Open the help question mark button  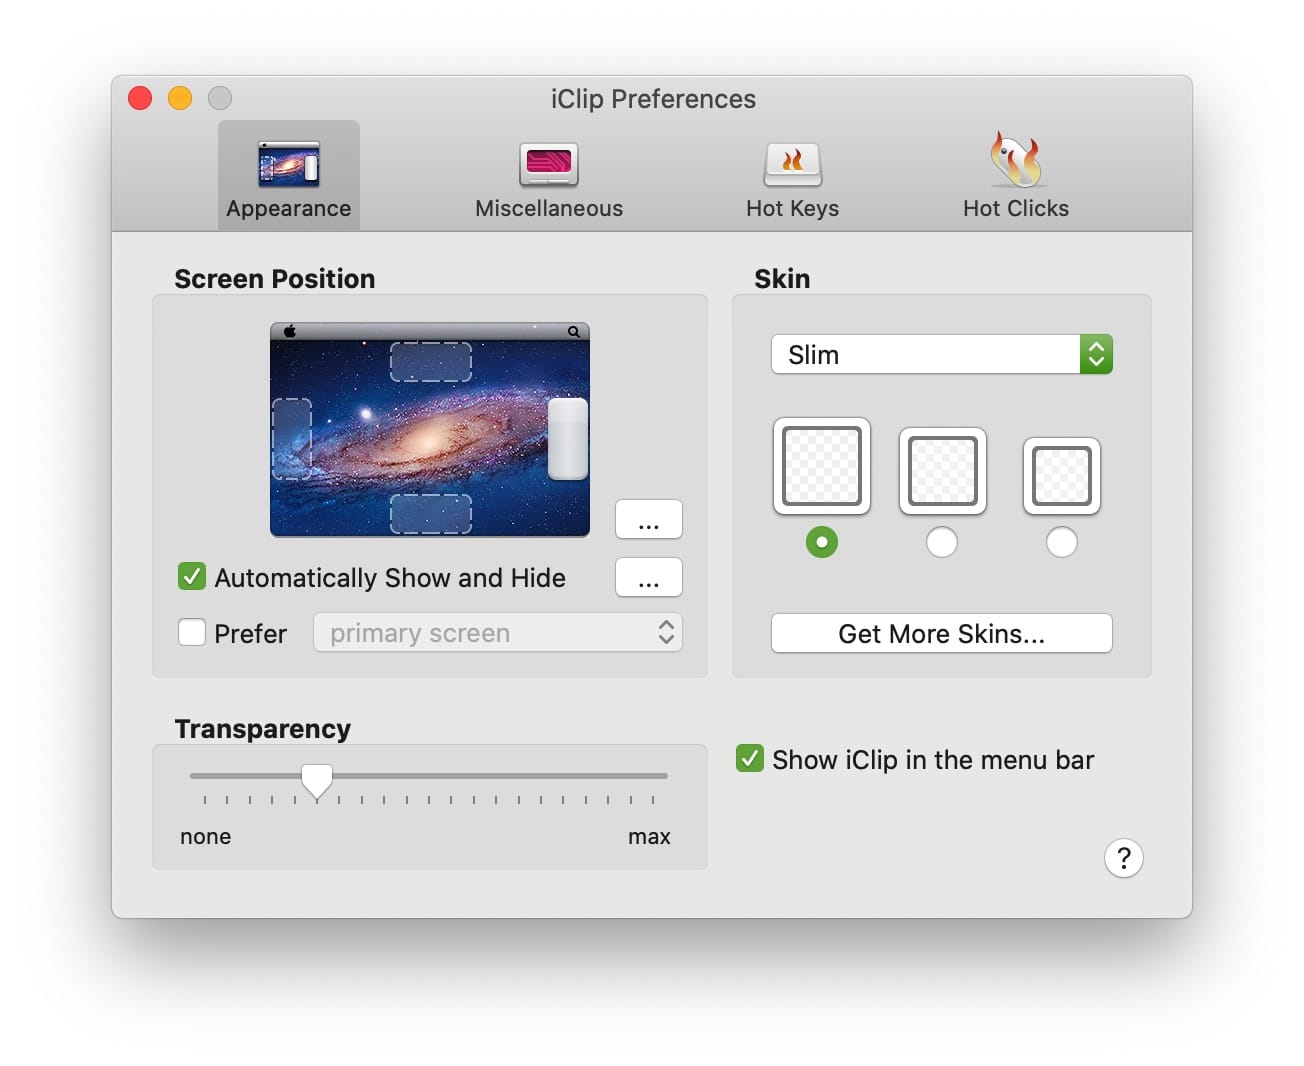1123,858
